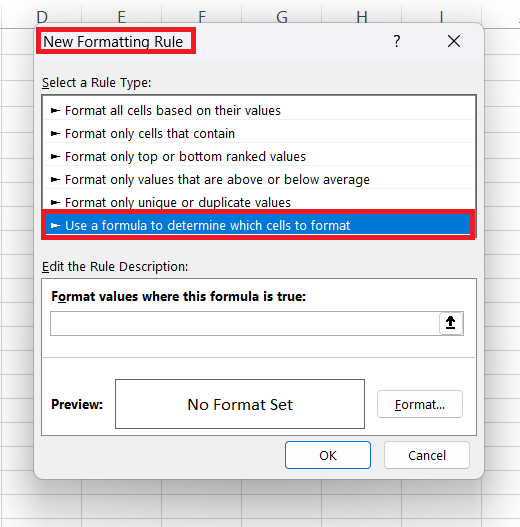
Task: Click the 'No Format Set' preview box
Action: coord(240,404)
